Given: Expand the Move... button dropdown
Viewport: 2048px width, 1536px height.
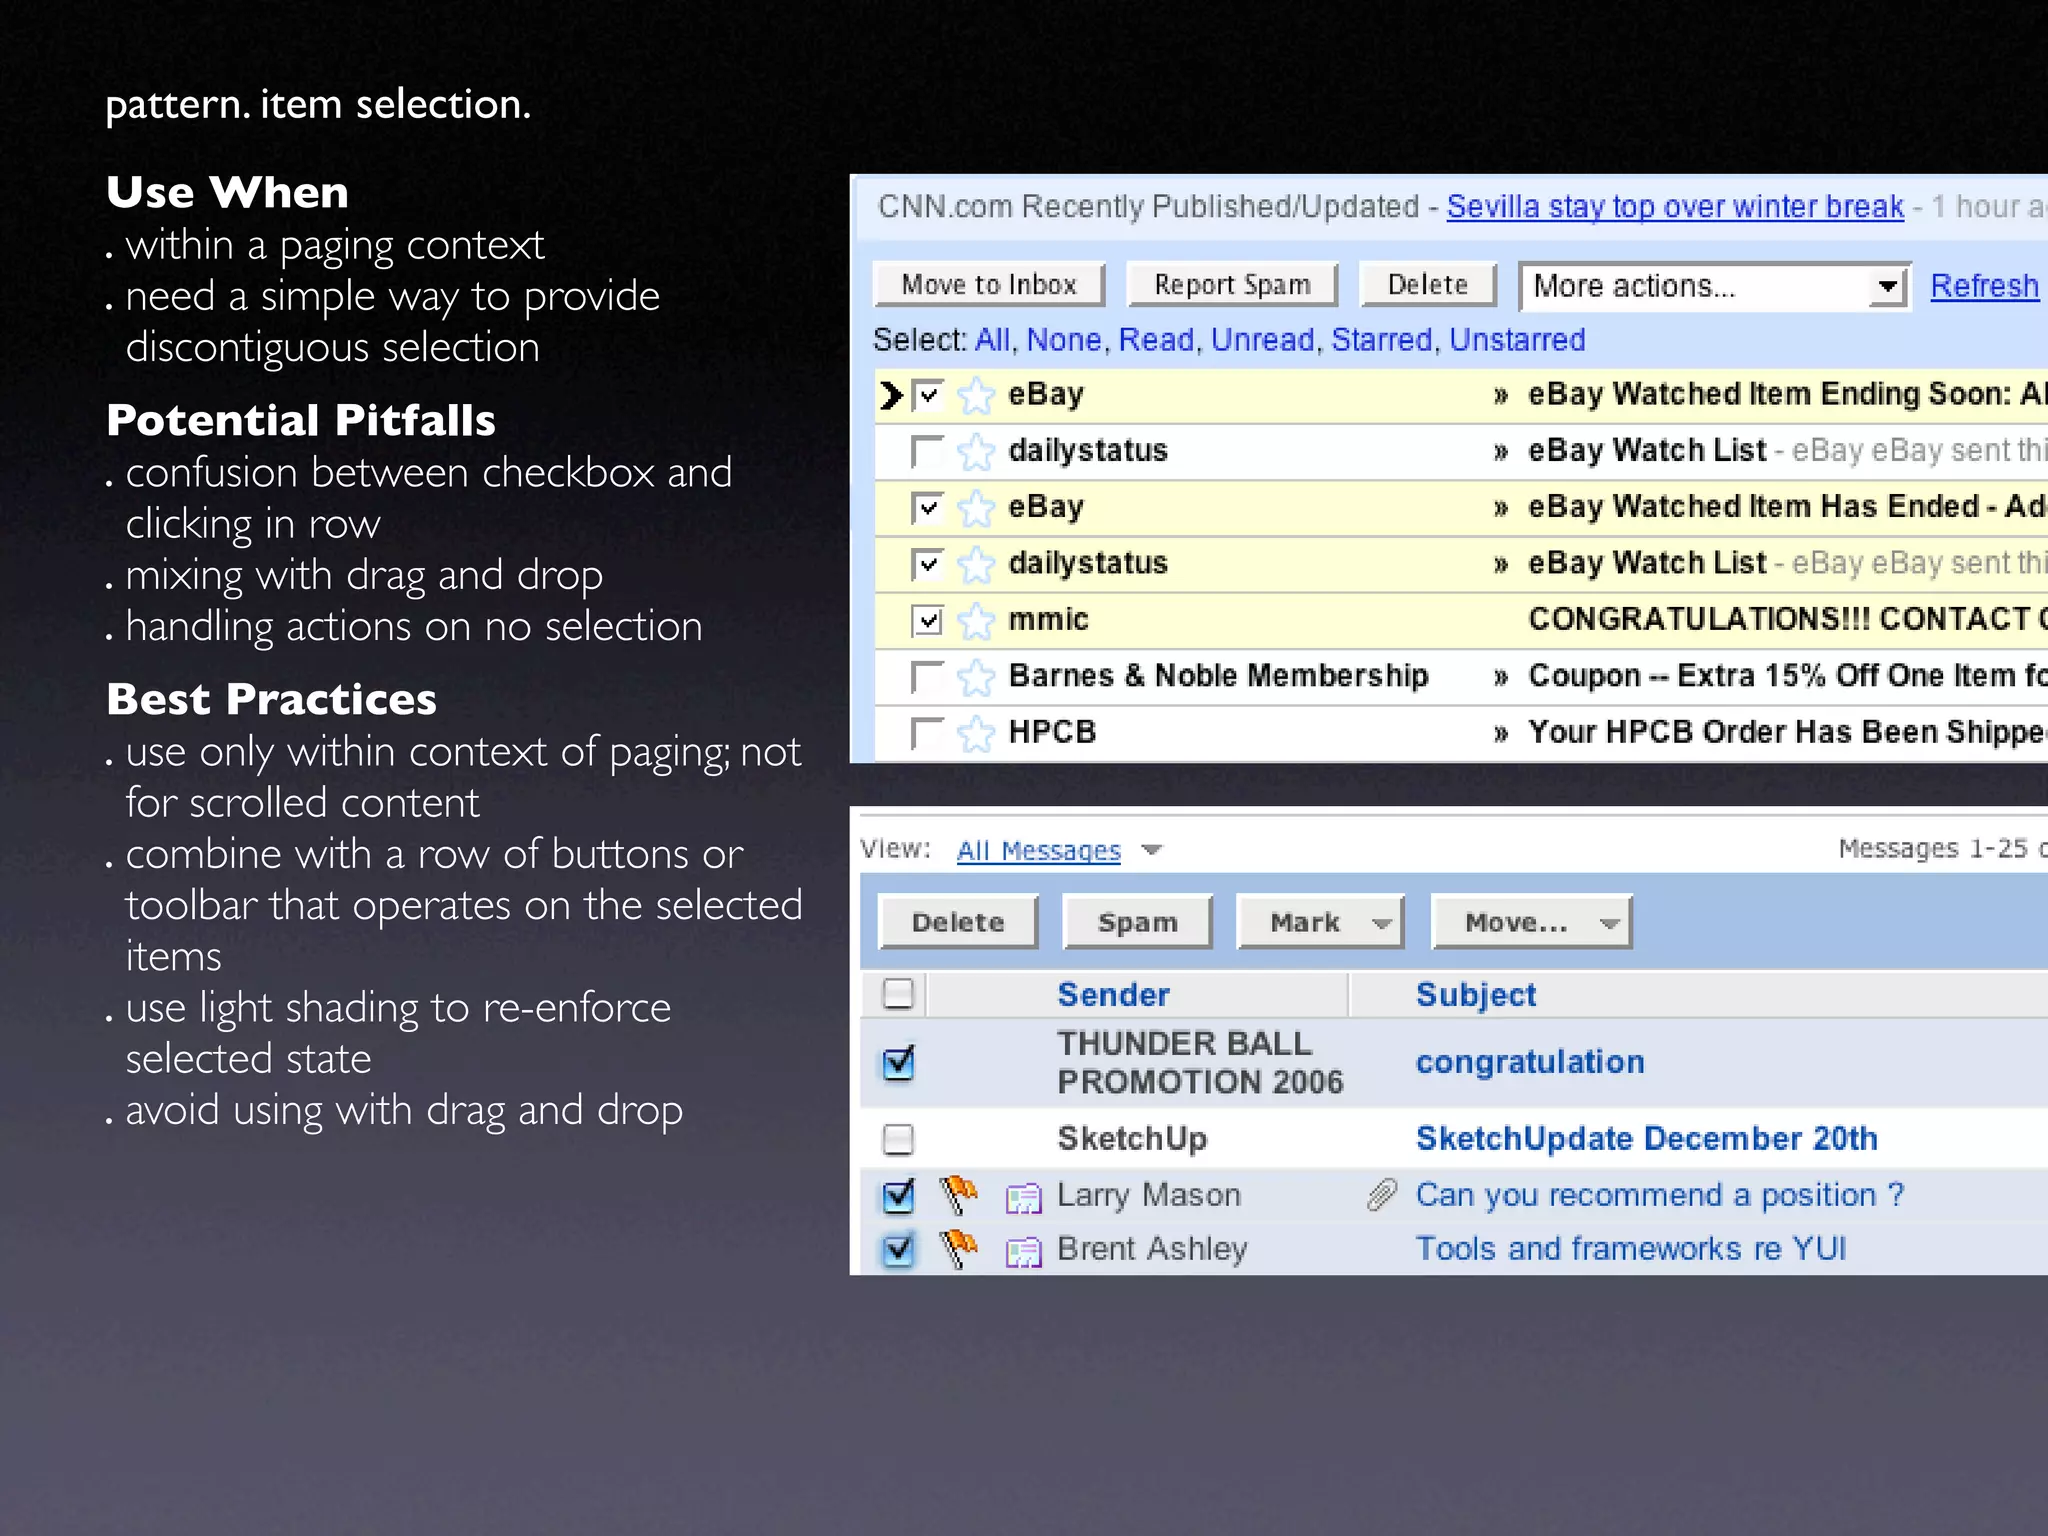Looking at the screenshot, I should point(1609,923).
